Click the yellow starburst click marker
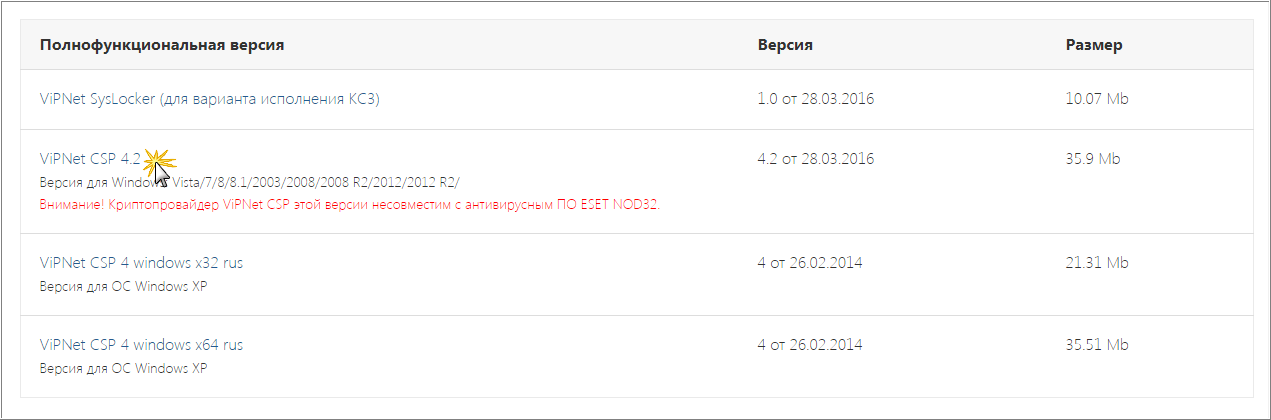Screen dimensions: 1271x420 click(x=159, y=160)
